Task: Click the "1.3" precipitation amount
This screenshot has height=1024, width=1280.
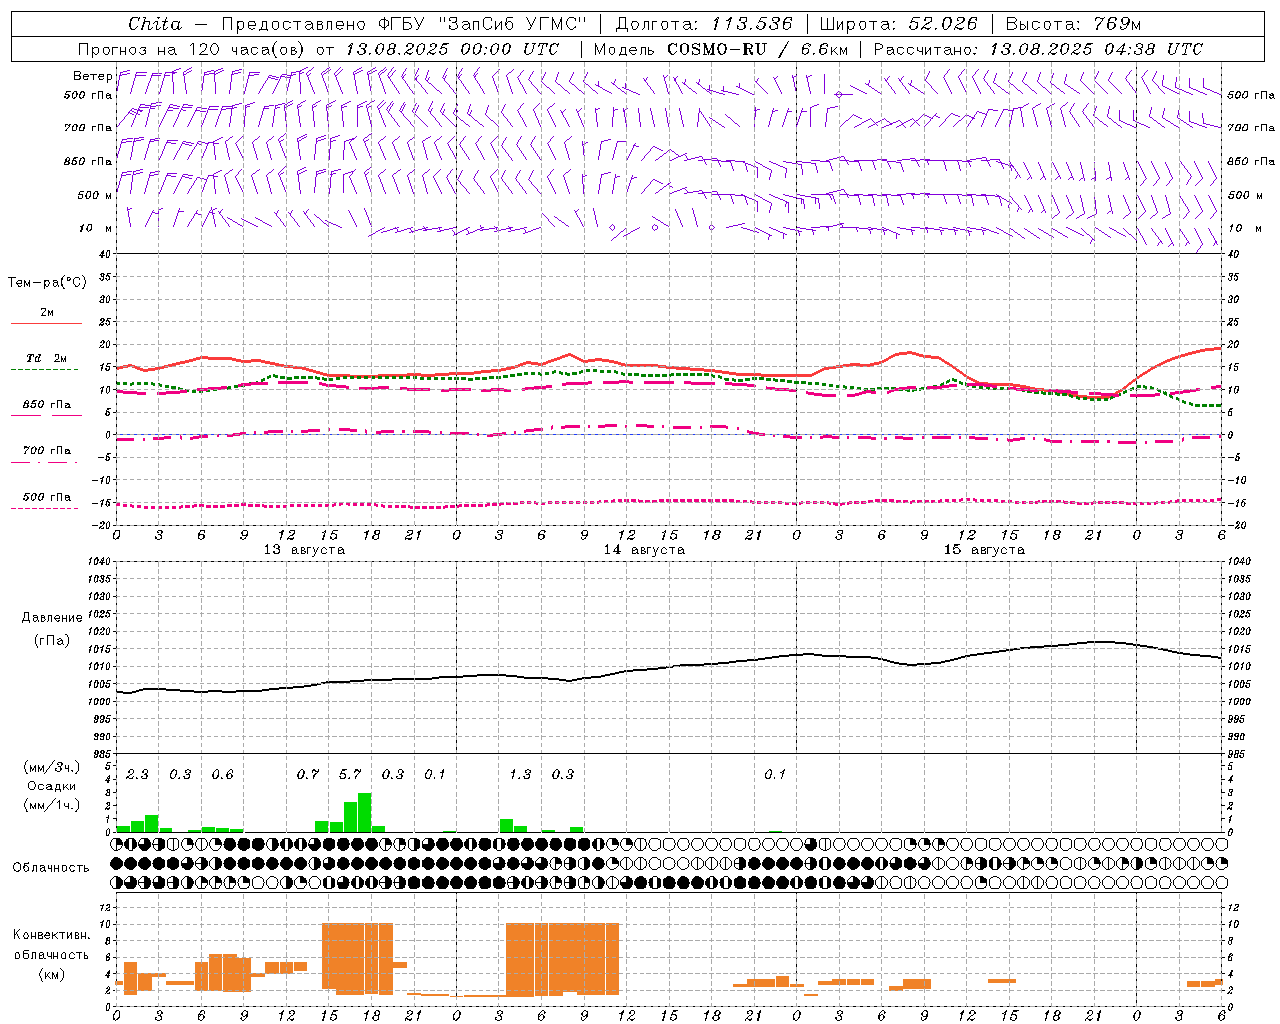Action: (520, 775)
